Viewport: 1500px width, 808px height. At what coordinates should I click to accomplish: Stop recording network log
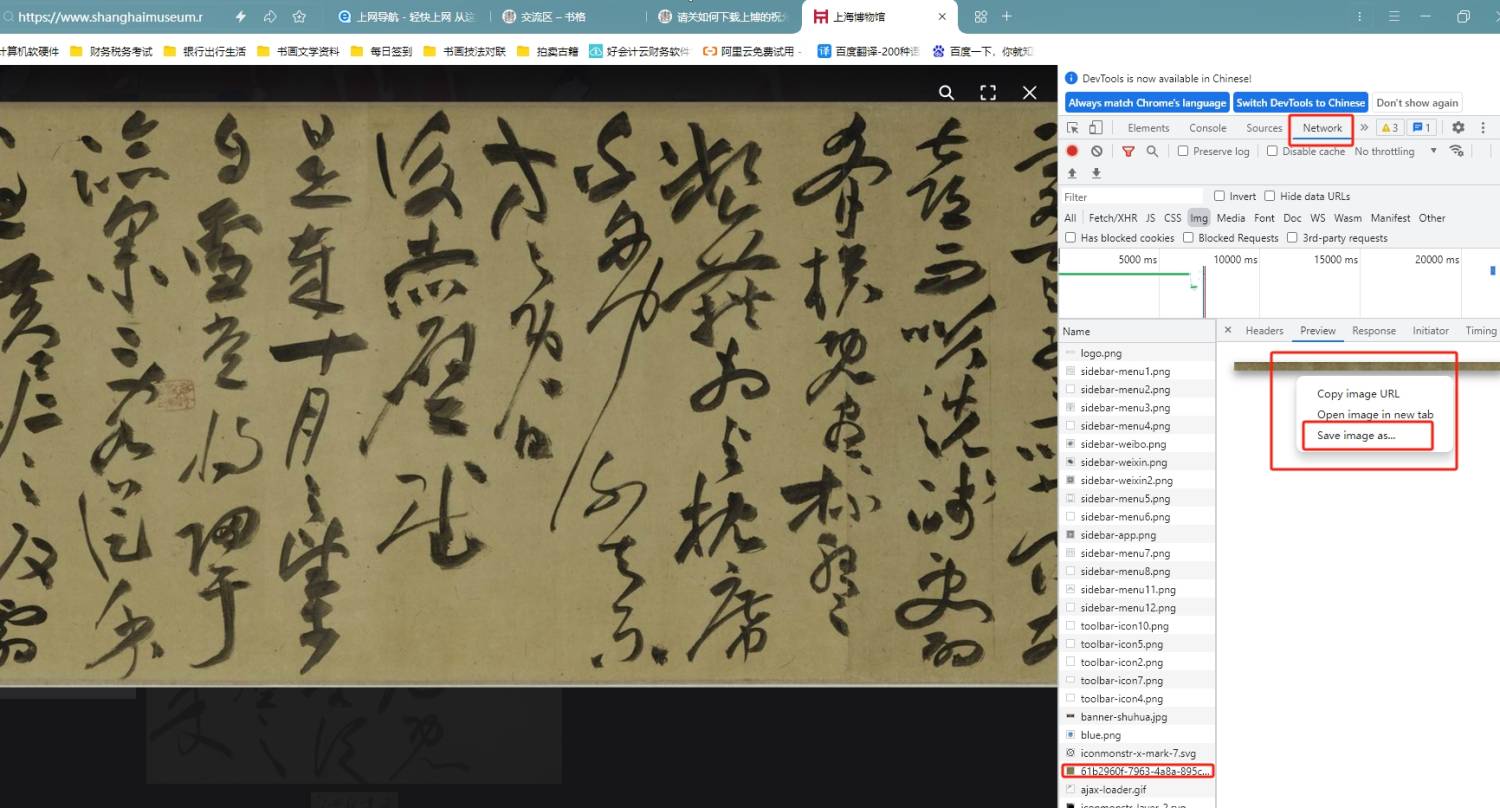(x=1072, y=151)
